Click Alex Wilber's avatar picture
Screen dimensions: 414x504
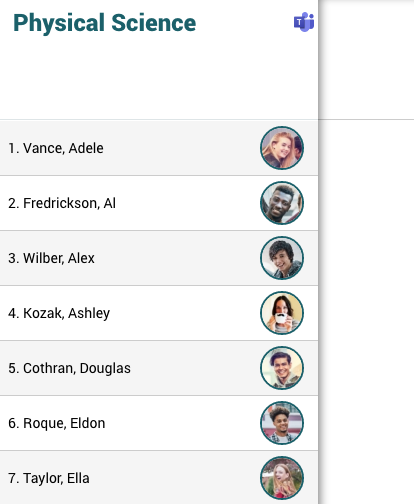[282, 258]
